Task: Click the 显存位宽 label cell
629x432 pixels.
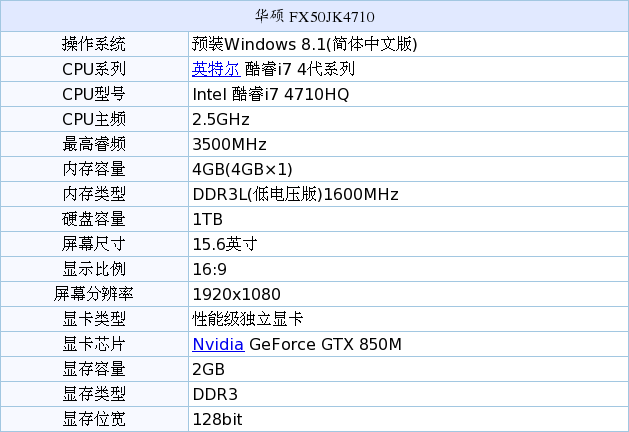Action: [x=94, y=419]
